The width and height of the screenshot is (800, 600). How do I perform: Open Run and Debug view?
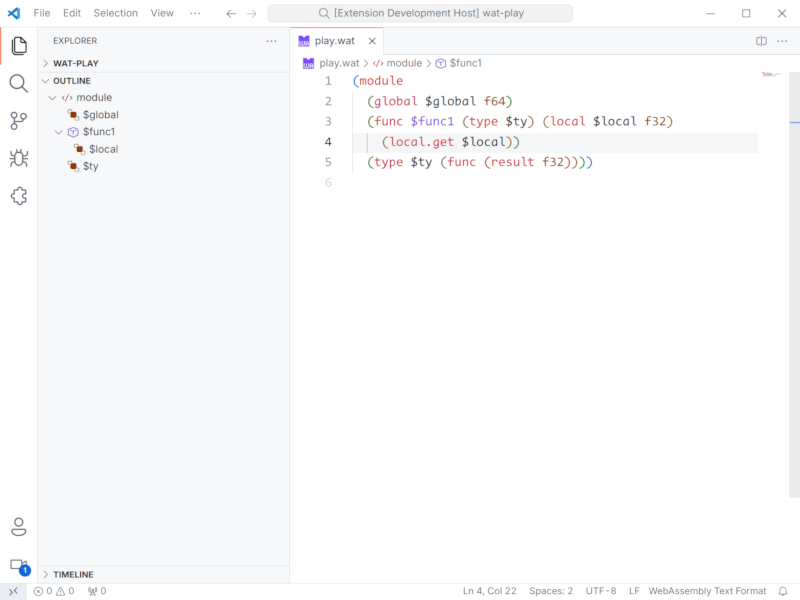tap(18, 158)
